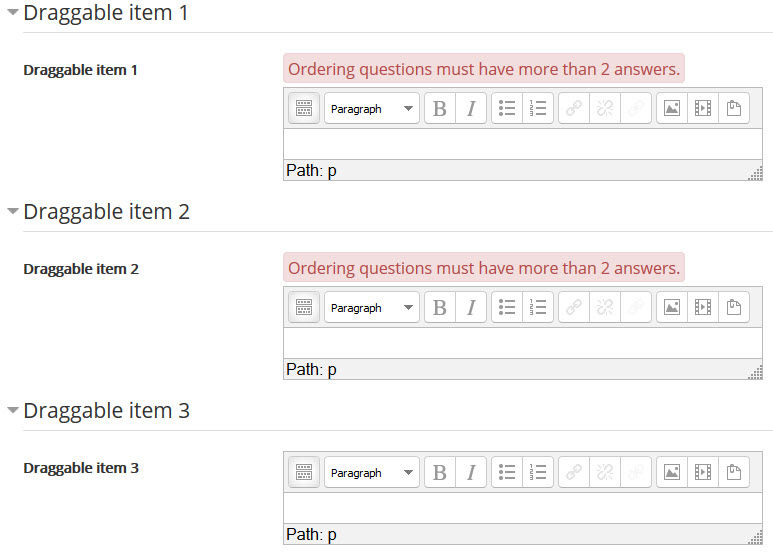Insert image in Draggable item 2 editor
773x552 pixels.
coord(671,307)
